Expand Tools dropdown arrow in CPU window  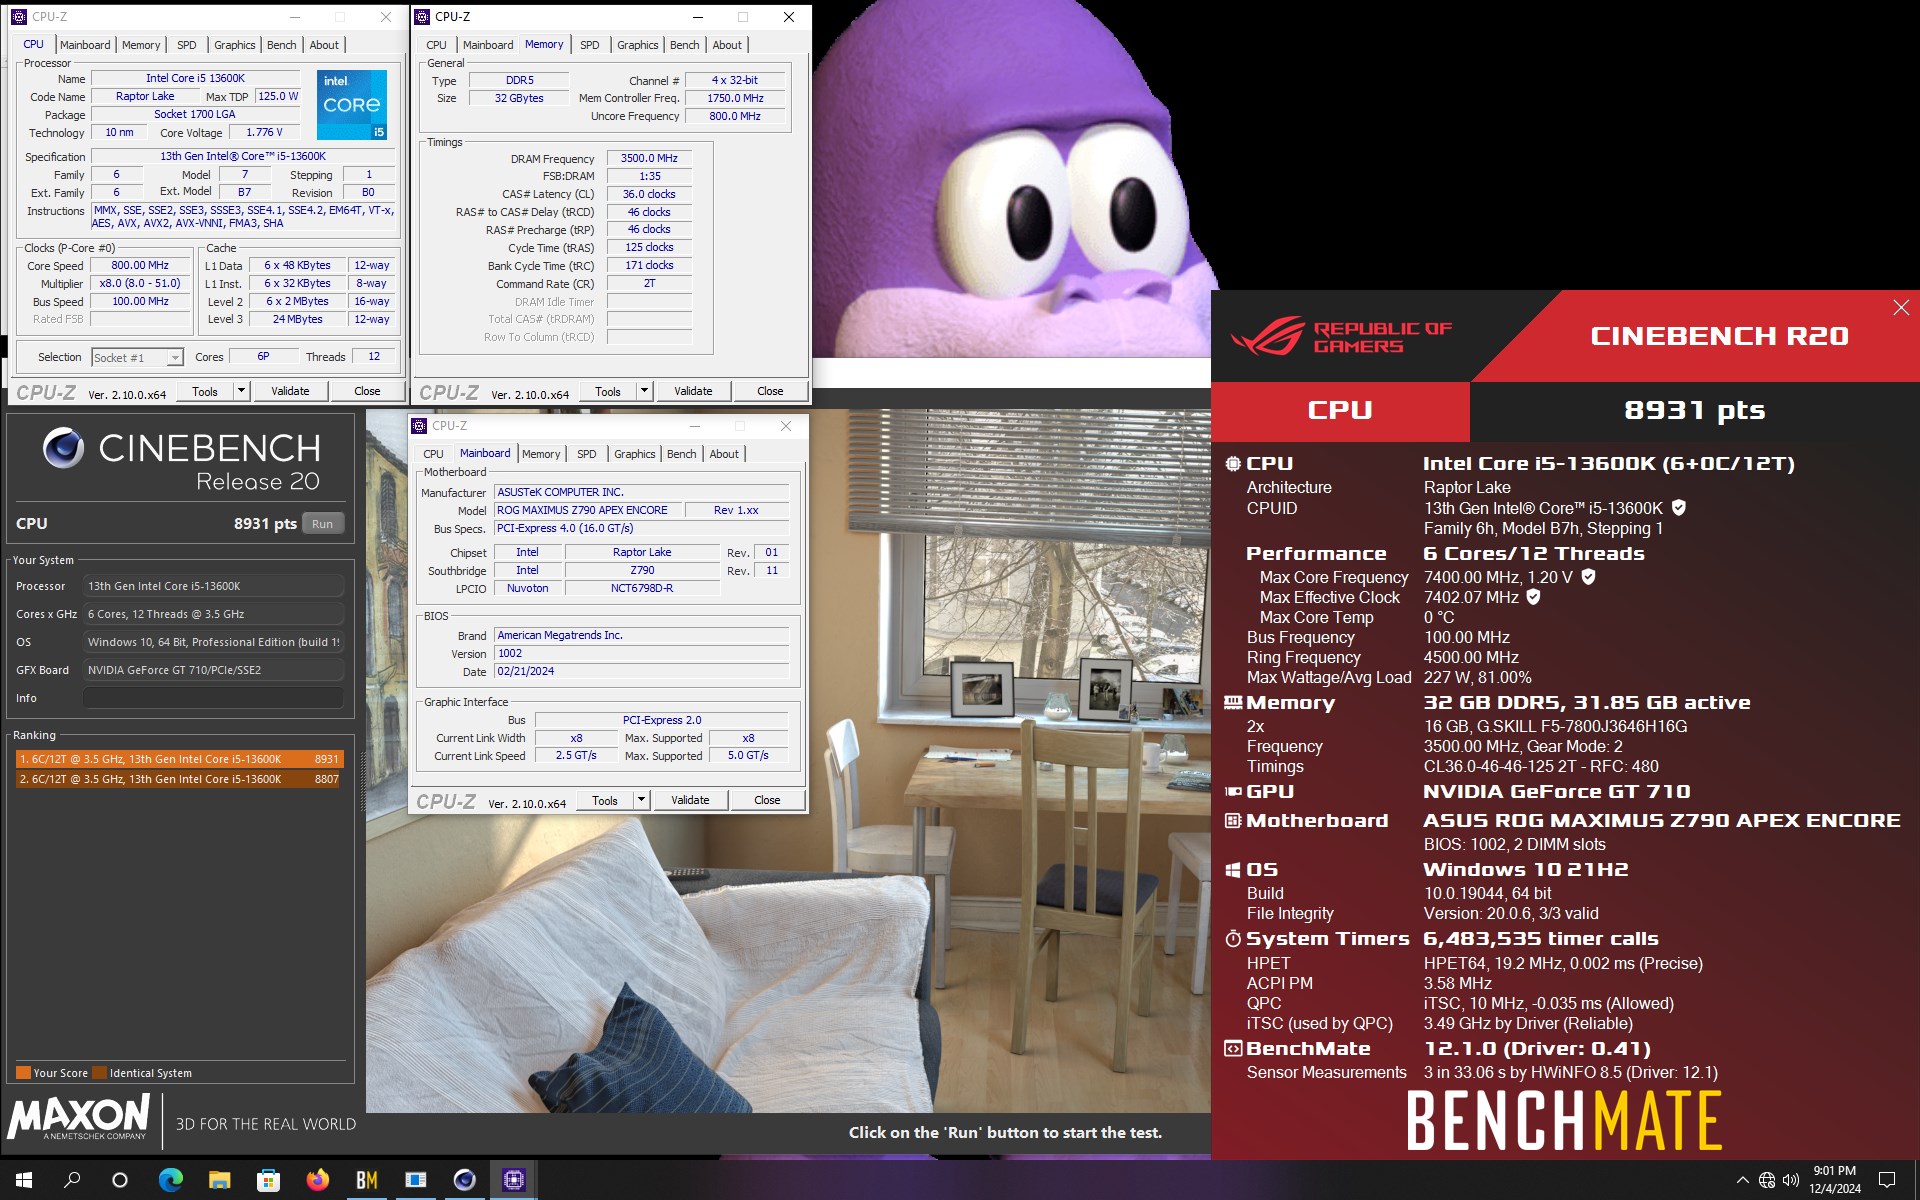(241, 391)
